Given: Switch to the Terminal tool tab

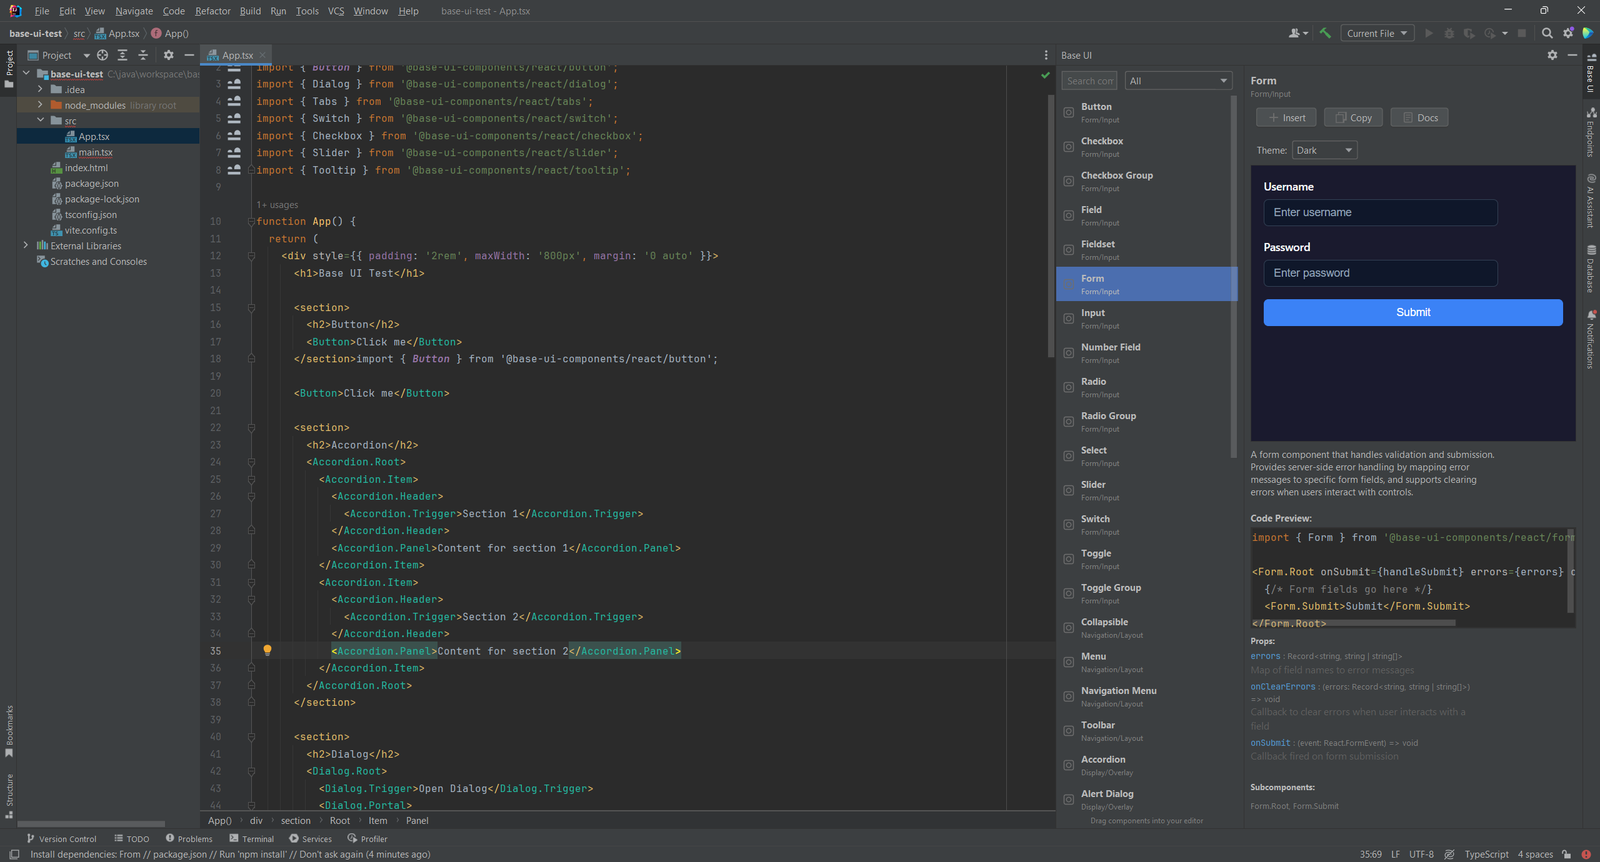Looking at the screenshot, I should (x=251, y=839).
